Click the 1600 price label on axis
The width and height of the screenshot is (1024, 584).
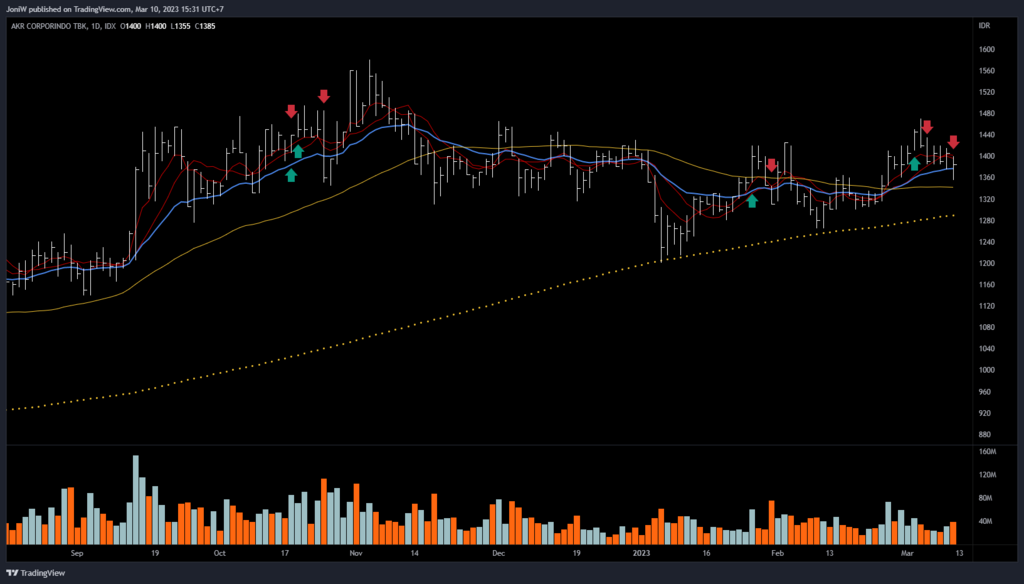point(987,49)
